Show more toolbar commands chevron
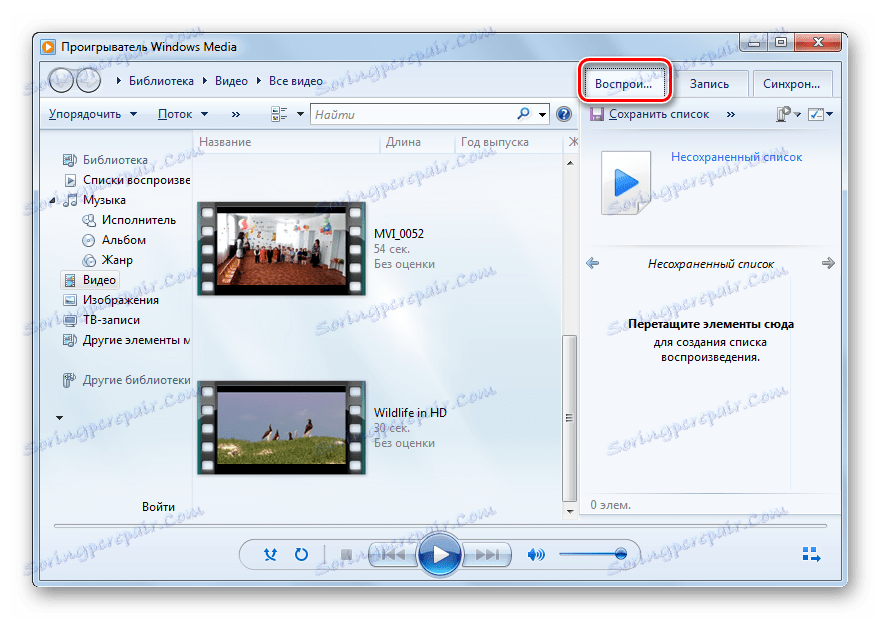The height and width of the screenshot is (620, 881). (235, 114)
